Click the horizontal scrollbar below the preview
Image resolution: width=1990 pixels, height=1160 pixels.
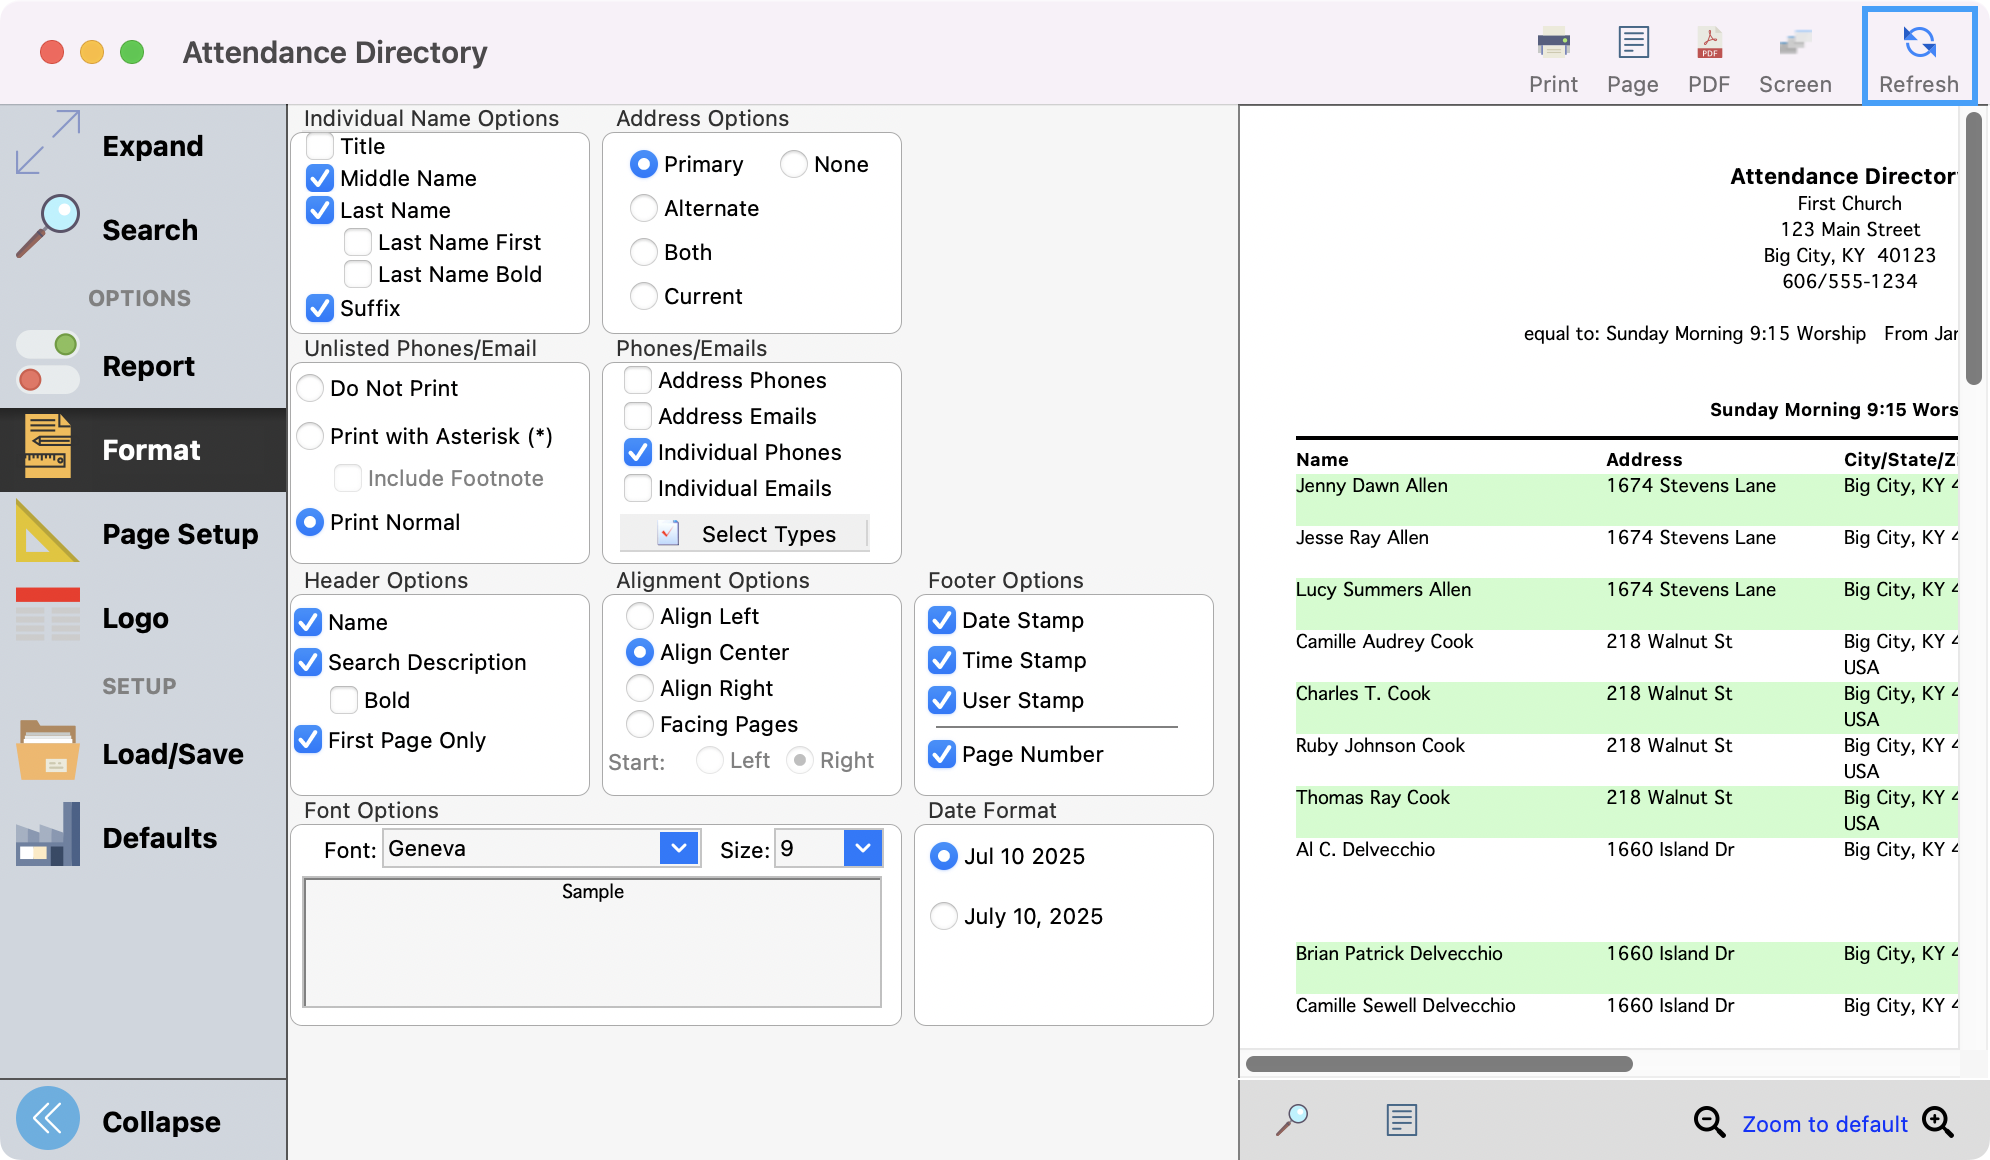[1440, 1062]
